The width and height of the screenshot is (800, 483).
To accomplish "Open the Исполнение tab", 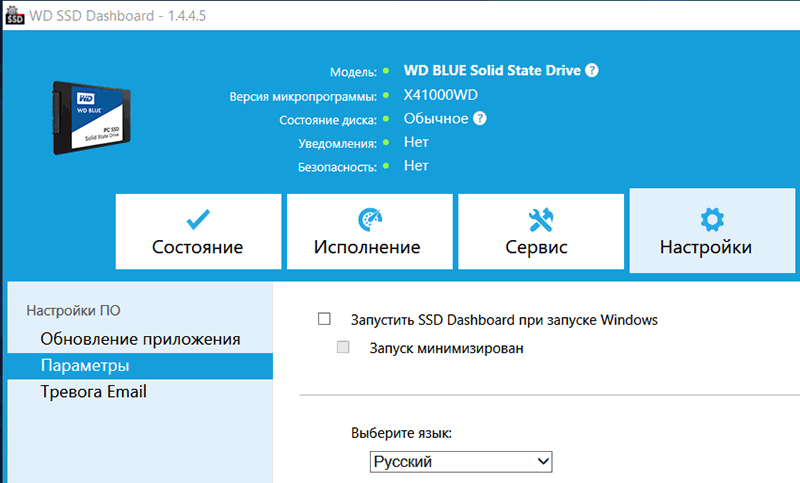I will 369,231.
